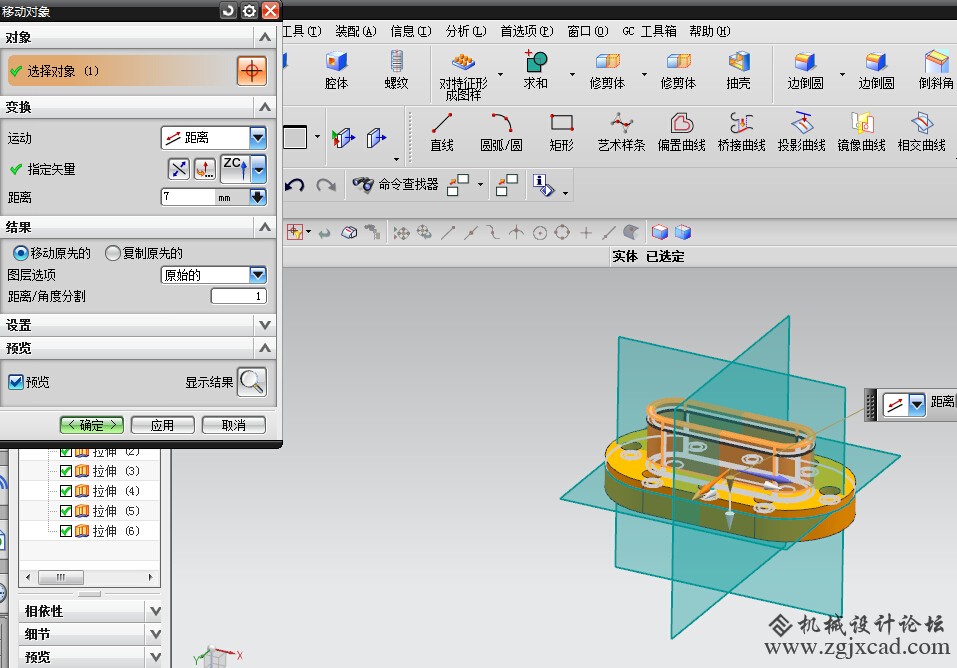
Task: Click the crosshair select-object icon in dialog
Action: coord(251,71)
